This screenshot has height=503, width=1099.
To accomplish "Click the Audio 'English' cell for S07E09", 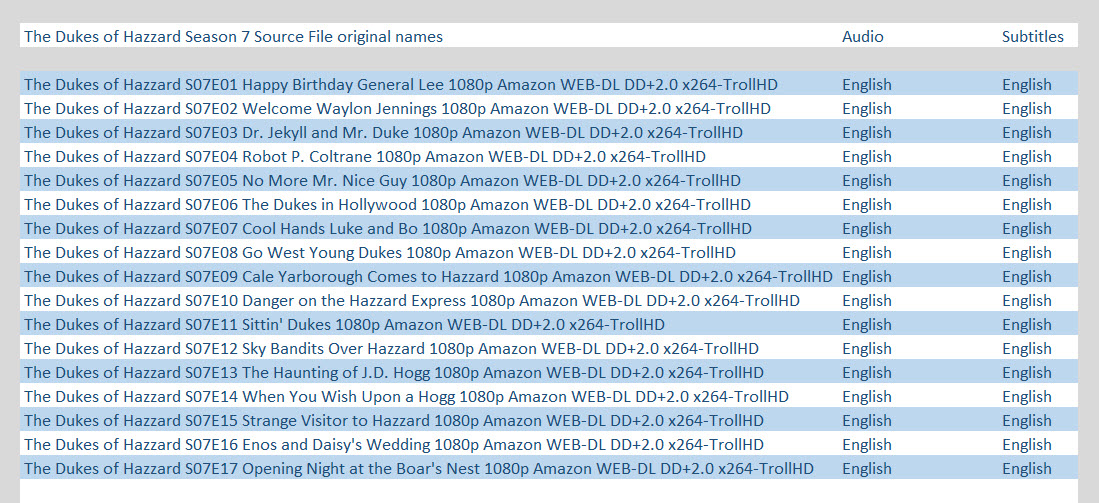I will point(867,277).
